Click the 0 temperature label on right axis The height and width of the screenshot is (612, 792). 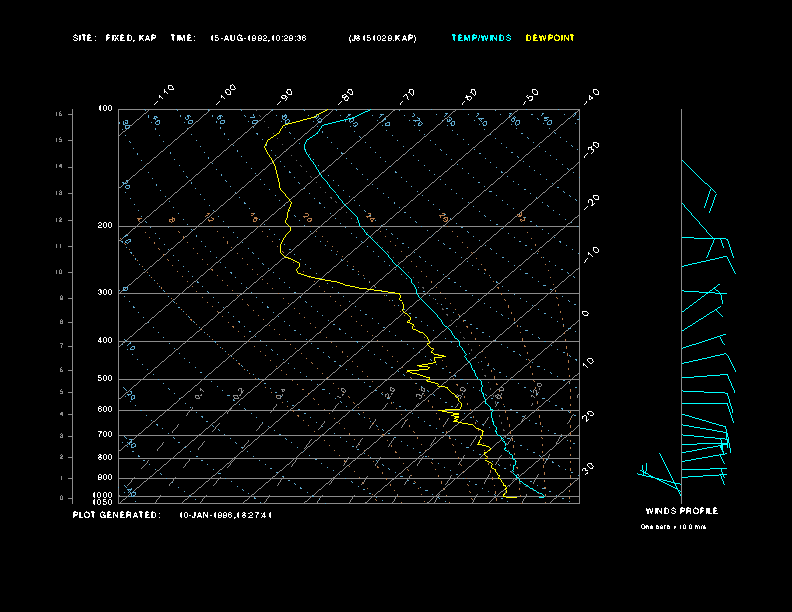point(586,314)
